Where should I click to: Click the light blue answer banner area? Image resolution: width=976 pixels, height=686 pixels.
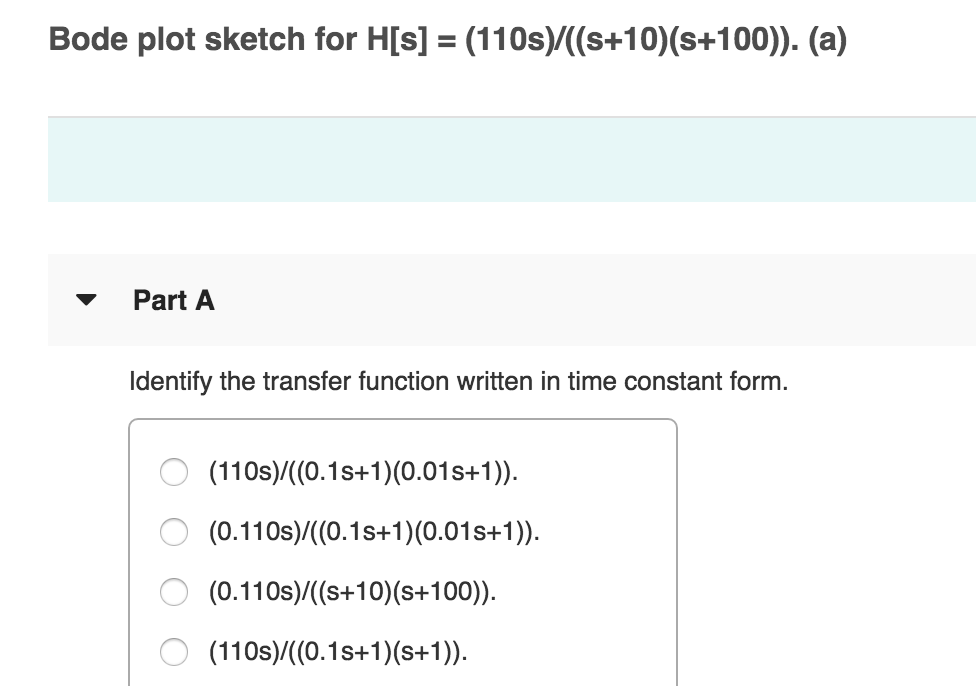500,158
